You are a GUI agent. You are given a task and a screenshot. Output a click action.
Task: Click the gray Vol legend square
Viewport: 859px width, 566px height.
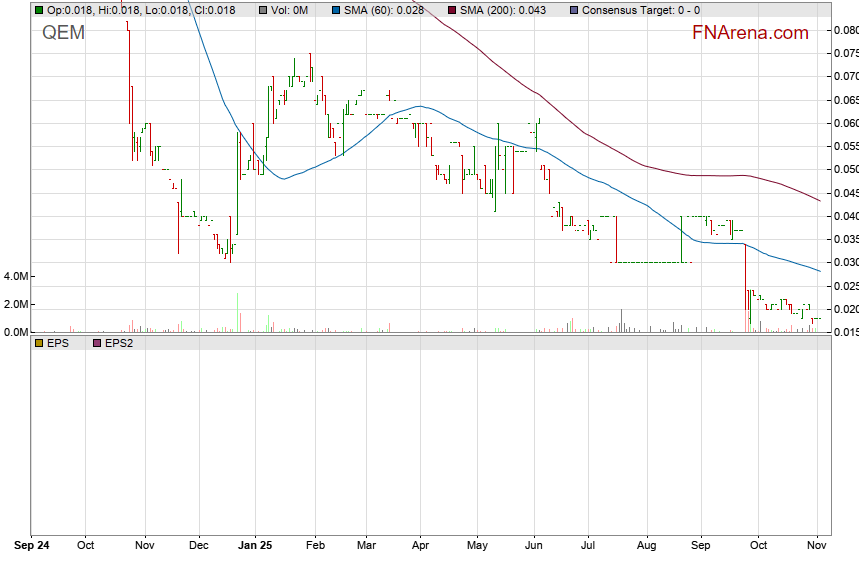pos(262,10)
